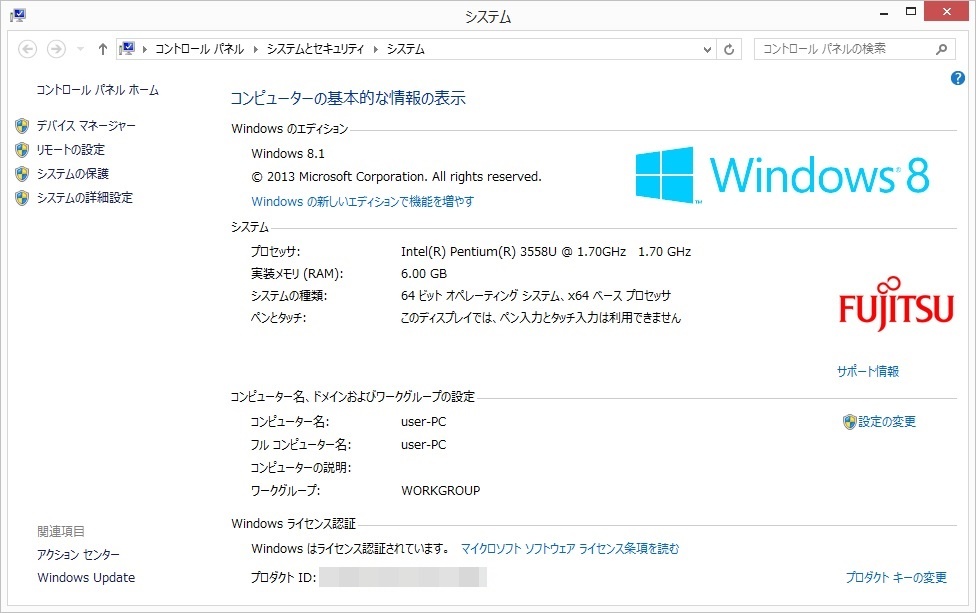
Task: Select processor value Intel(R) Pentium(R) 3558U
Action: (x=546, y=252)
